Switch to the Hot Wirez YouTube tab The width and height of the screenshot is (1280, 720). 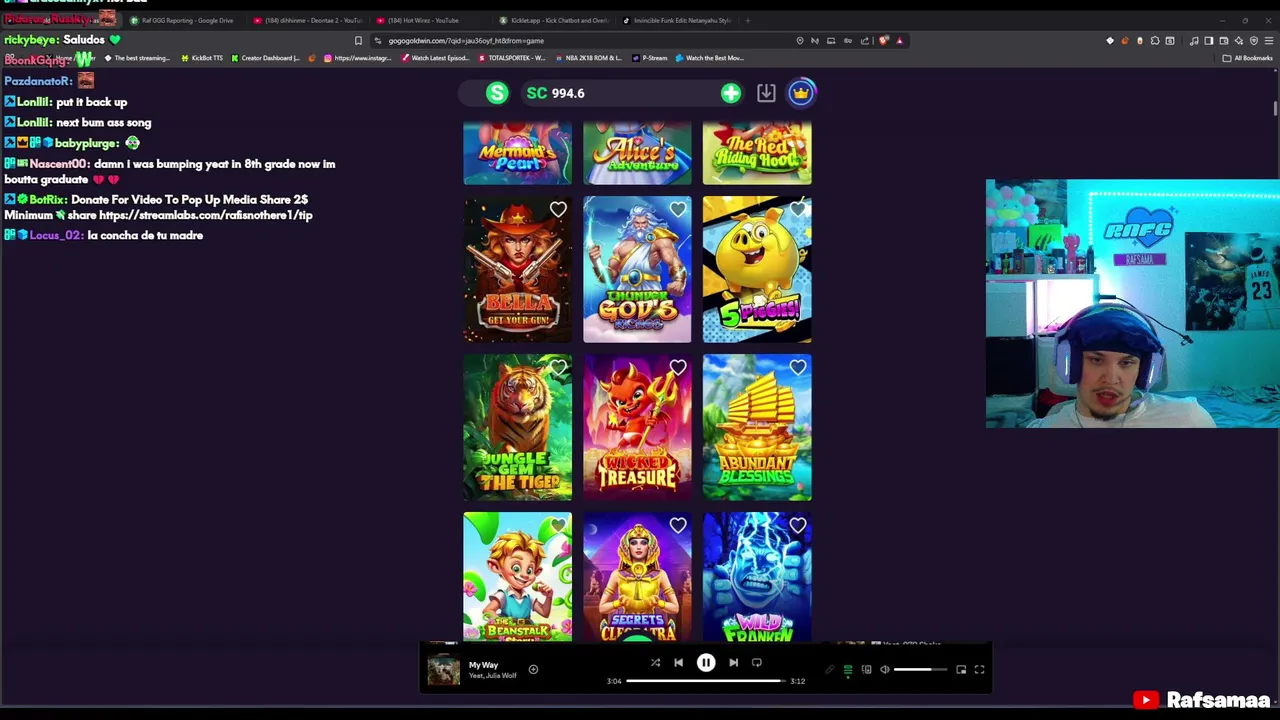tap(430, 20)
